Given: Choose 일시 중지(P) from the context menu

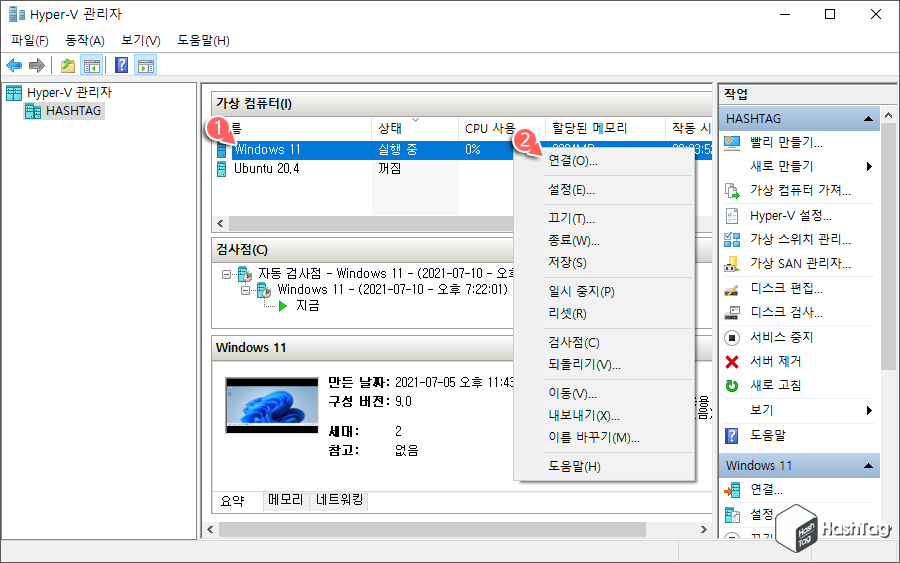Looking at the screenshot, I should point(604,292).
